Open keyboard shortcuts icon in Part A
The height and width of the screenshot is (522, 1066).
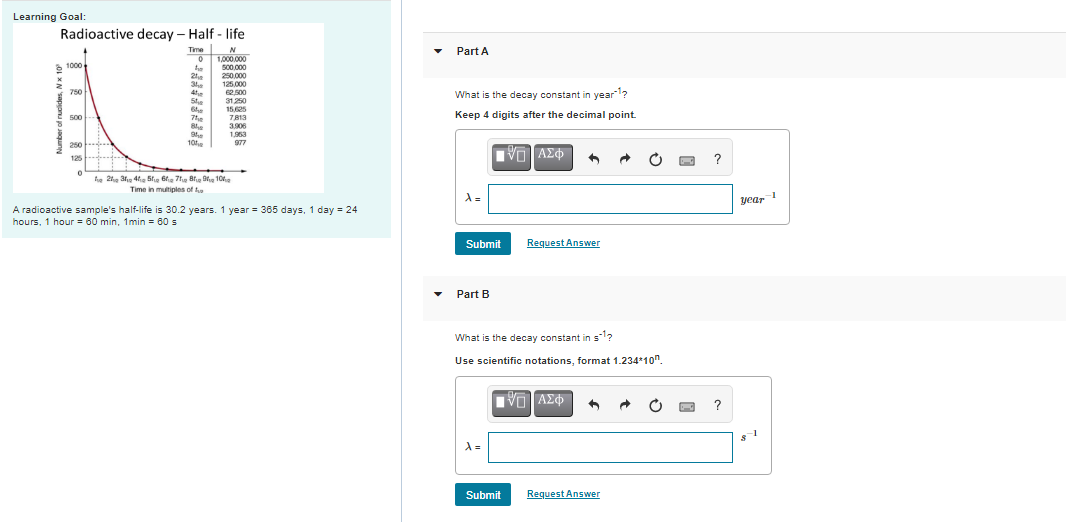tap(687, 160)
